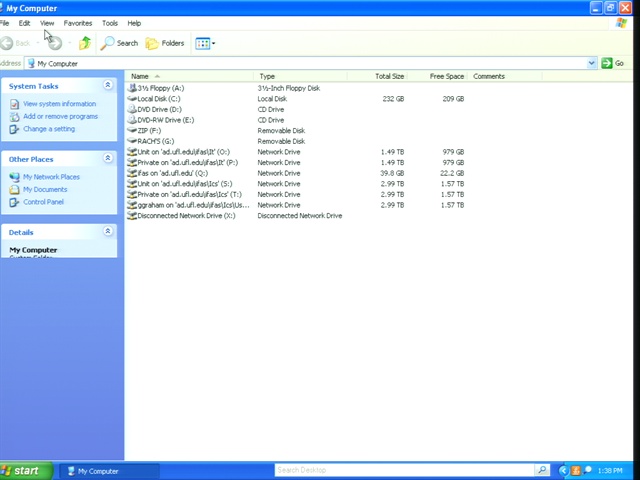
Task: Select the Unit network drive (S:) icon
Action: pyautogui.click(x=132, y=183)
